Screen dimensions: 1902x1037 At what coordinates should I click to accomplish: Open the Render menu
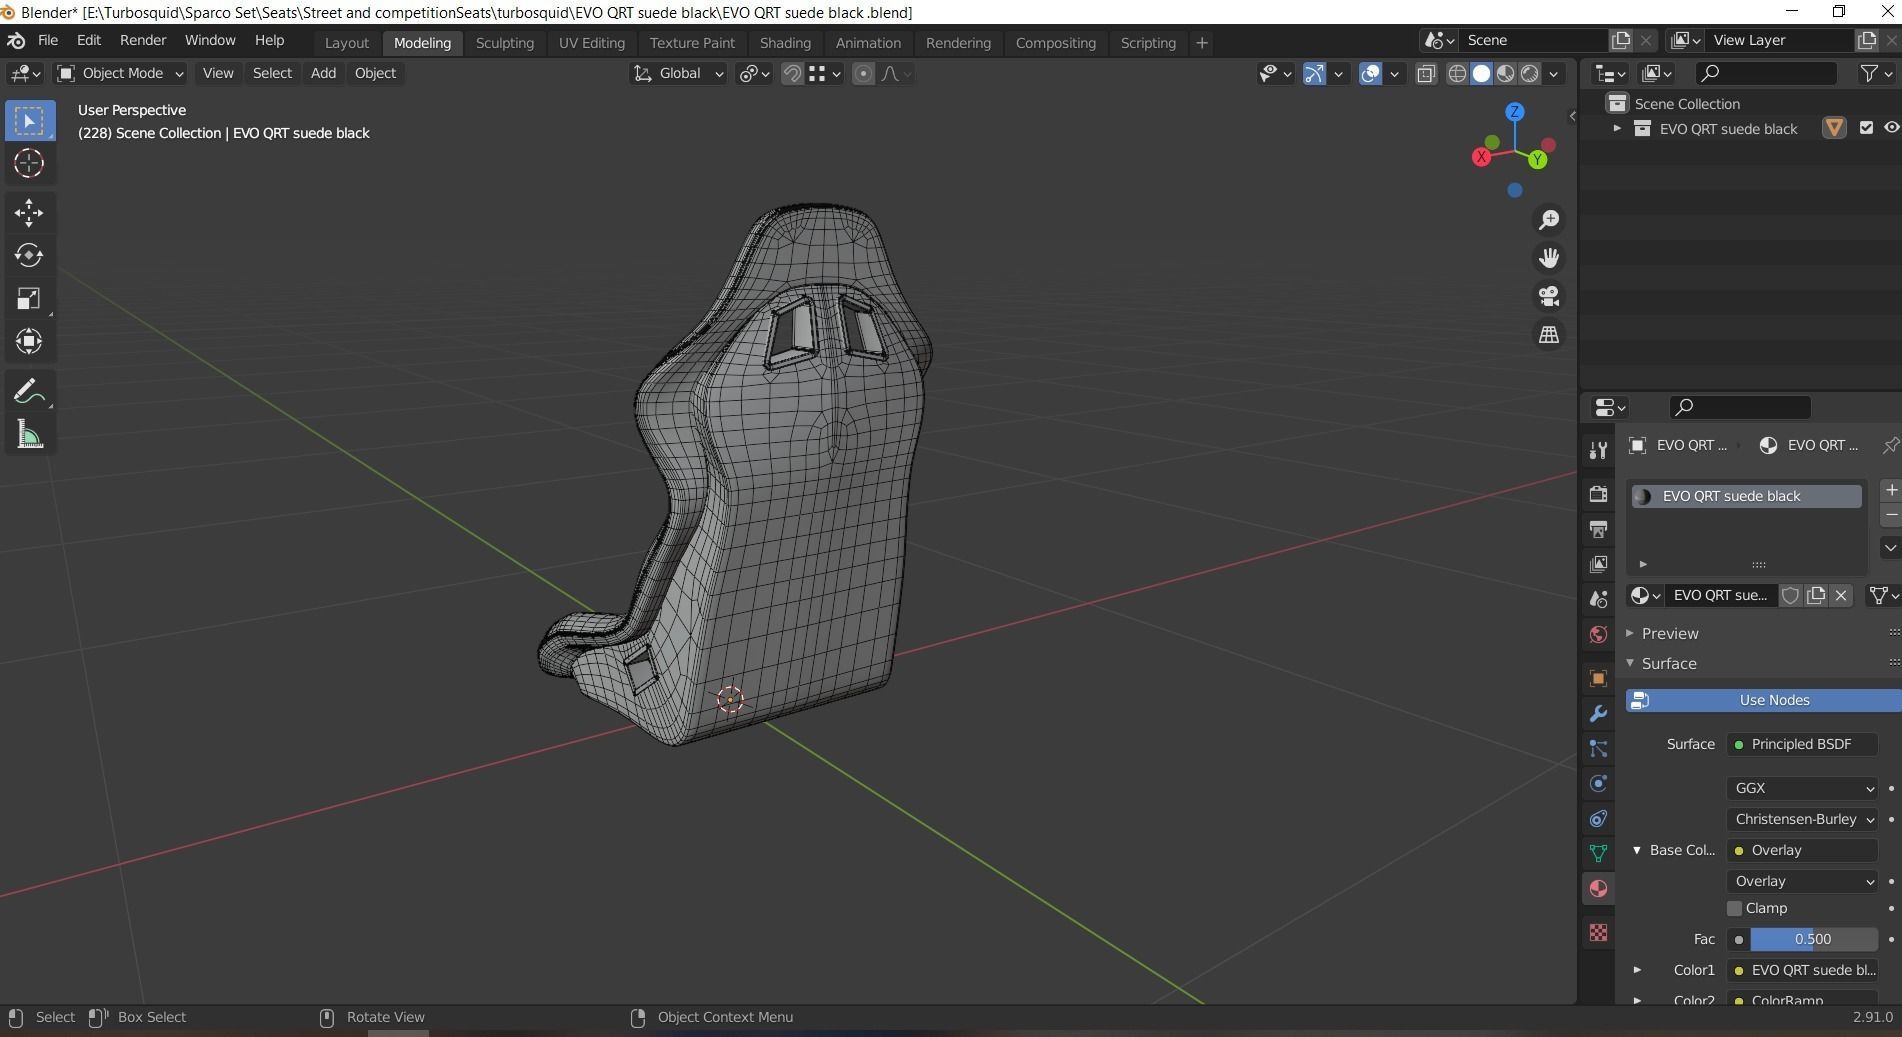coord(142,40)
